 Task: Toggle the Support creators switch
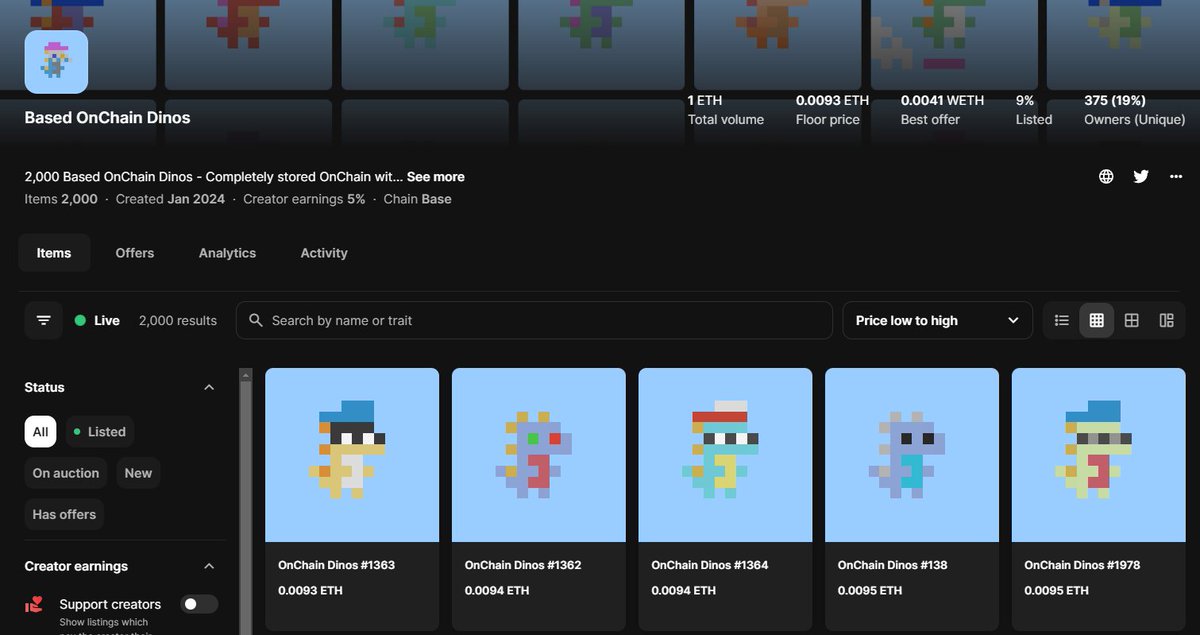199,604
